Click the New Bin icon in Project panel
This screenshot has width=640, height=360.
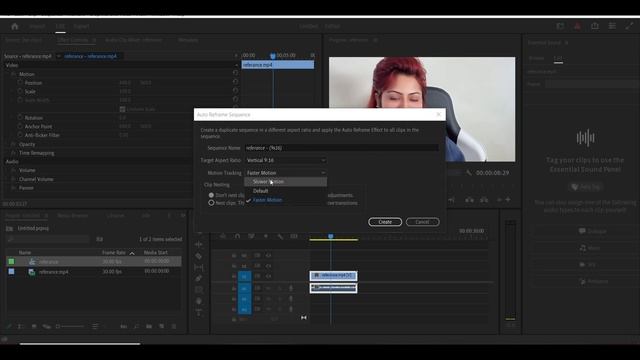tap(149, 327)
